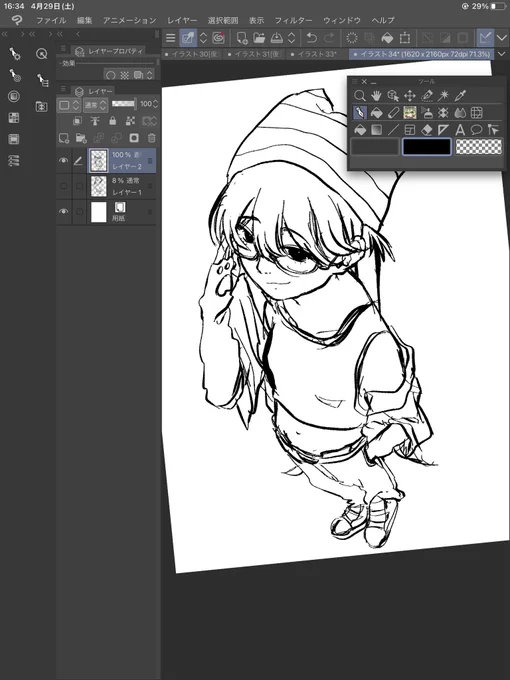Select the black sub color swatch
Image resolution: width=510 pixels, height=680 pixels.
click(x=427, y=147)
